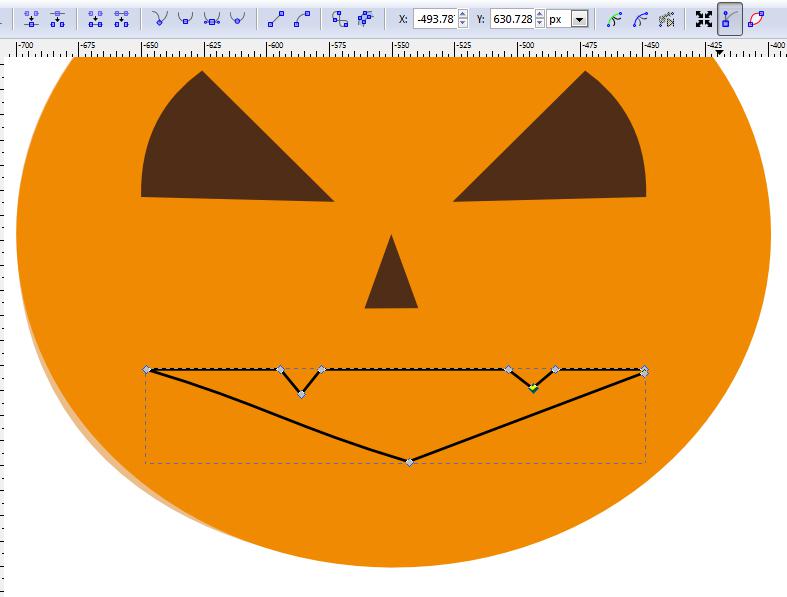Click the break path at nodes icon
This screenshot has width=787, height=597.
point(58,18)
